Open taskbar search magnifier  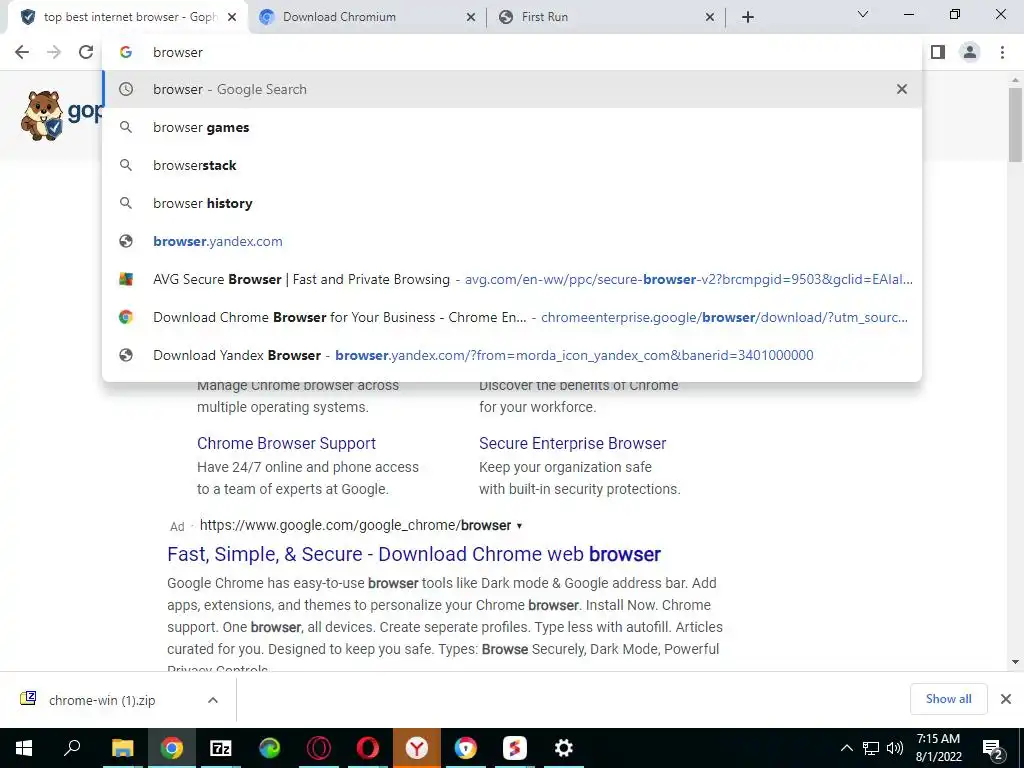(72, 748)
